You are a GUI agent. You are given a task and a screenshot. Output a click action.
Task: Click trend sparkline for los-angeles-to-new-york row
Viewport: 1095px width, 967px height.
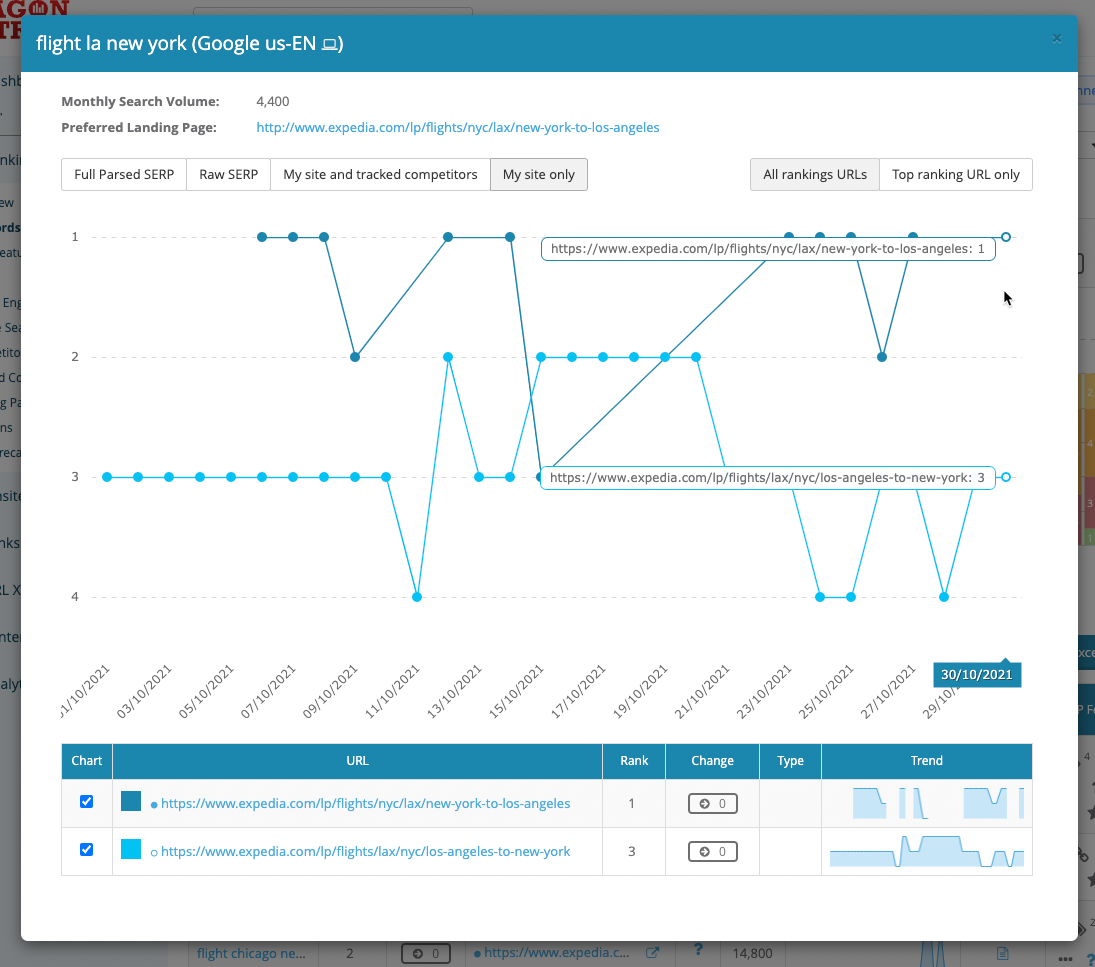click(927, 851)
